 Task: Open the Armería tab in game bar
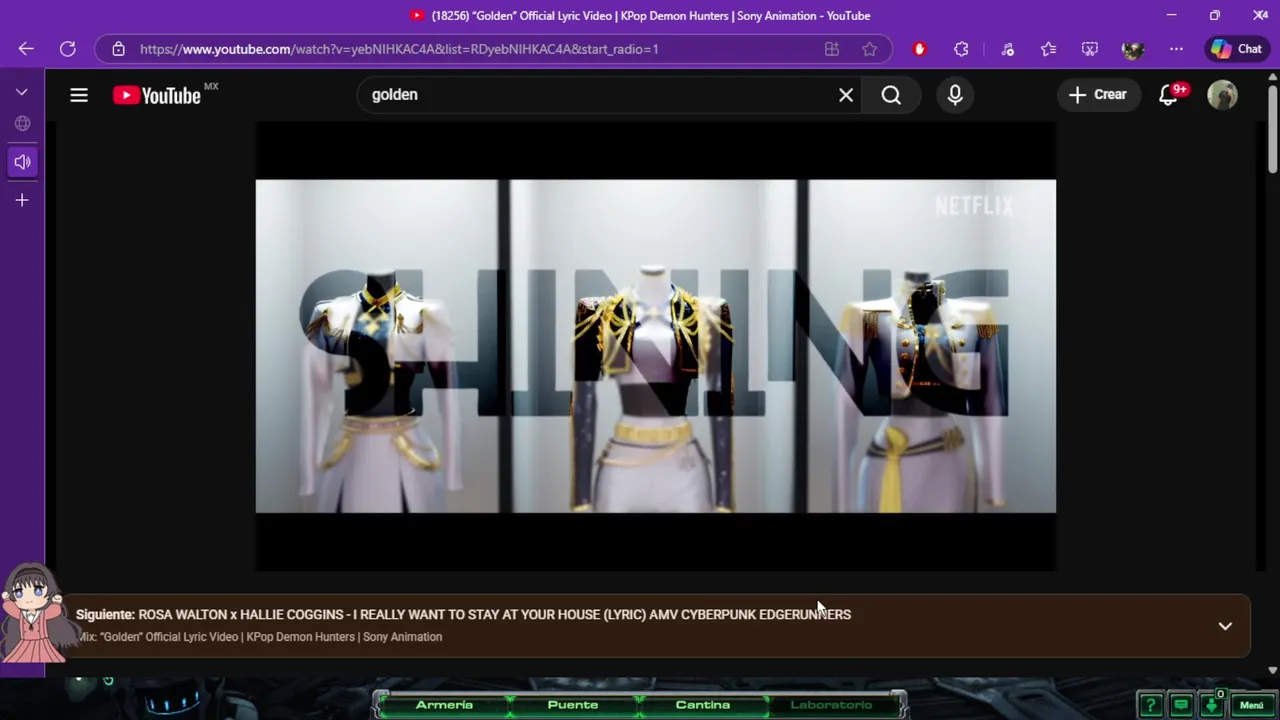click(444, 705)
